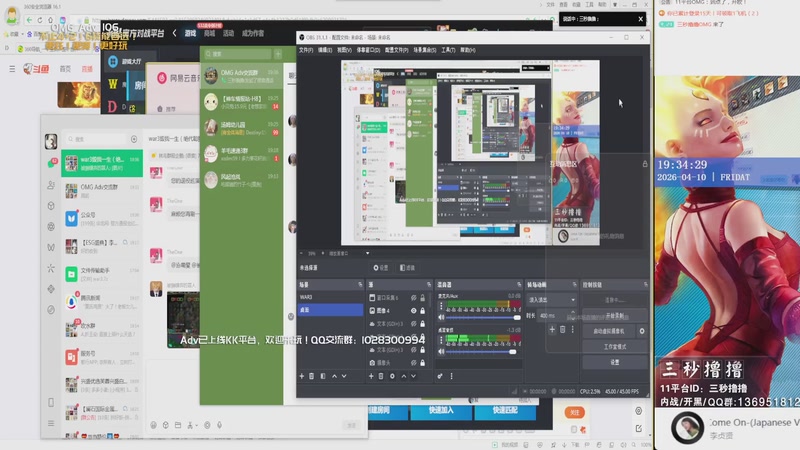The image size is (800, 450).
Task: Open advanced audio properties in mixer toolbar
Action: point(440,377)
